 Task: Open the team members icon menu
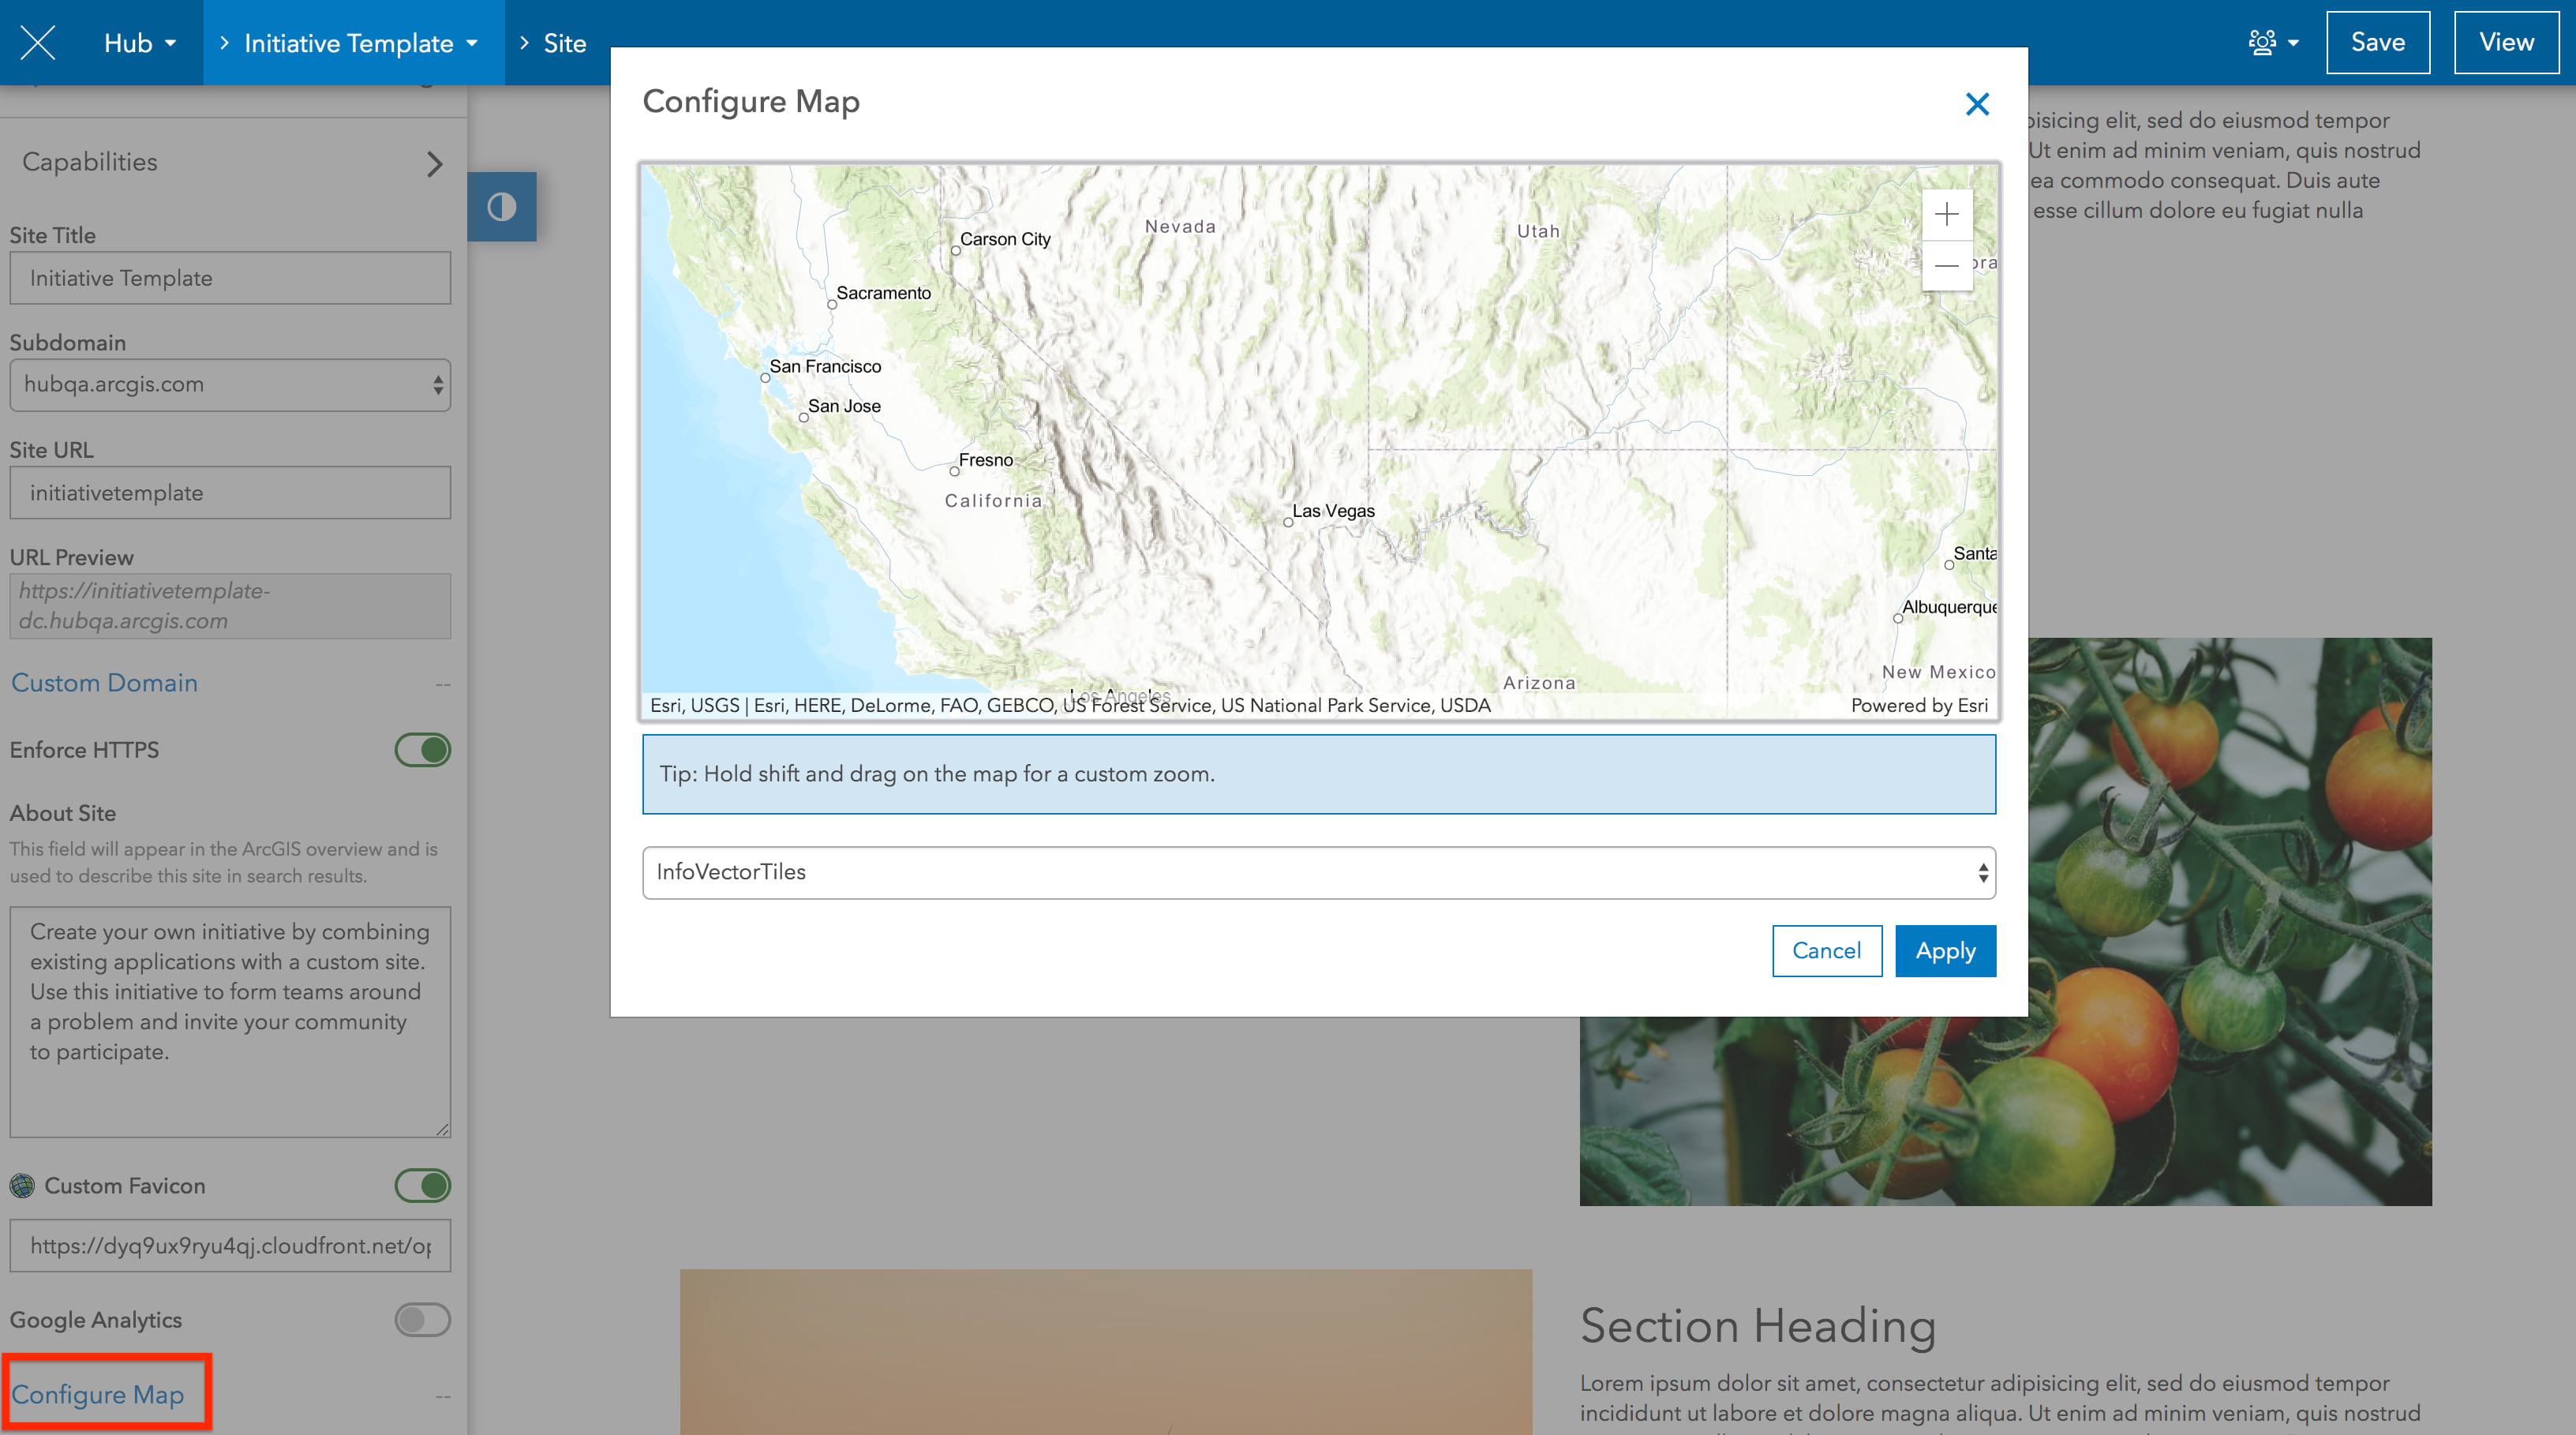pos(2272,42)
